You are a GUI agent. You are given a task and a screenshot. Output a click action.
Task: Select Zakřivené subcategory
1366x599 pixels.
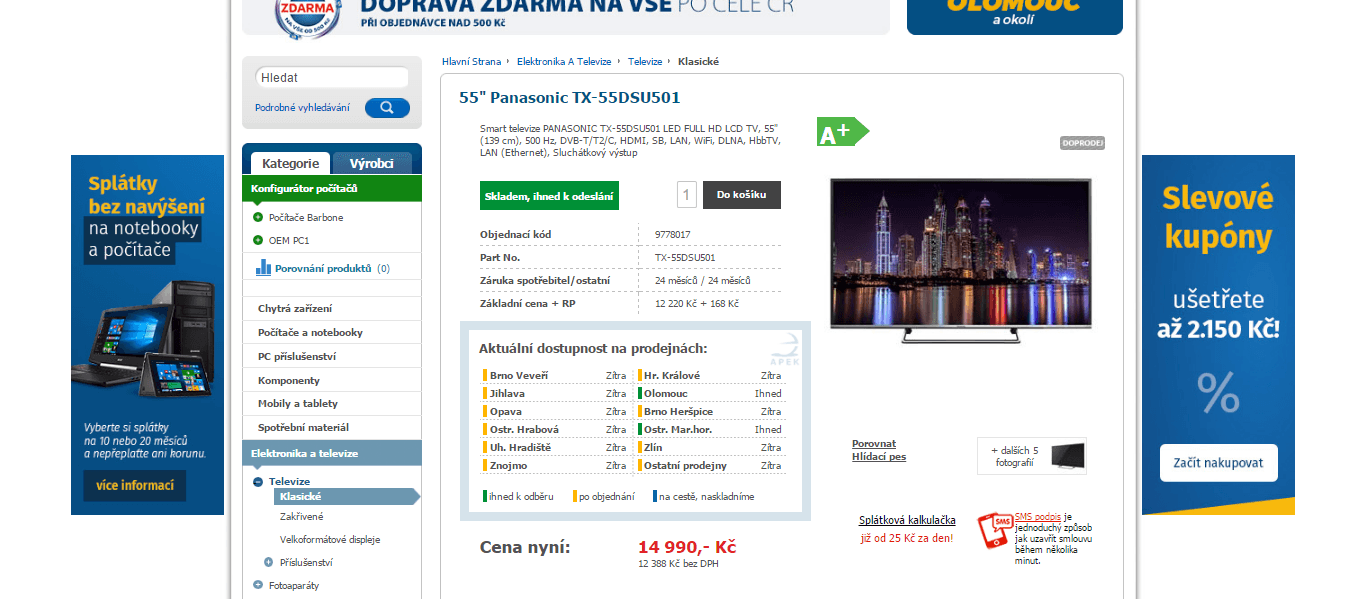[x=301, y=516]
